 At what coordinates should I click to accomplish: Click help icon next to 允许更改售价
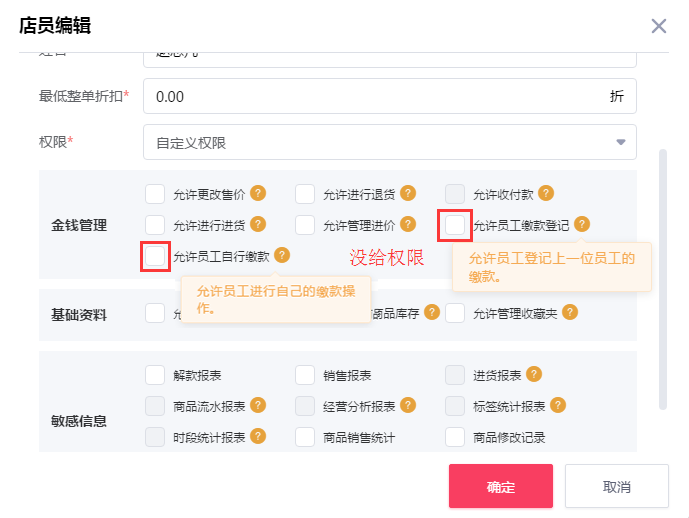[x=257, y=193]
